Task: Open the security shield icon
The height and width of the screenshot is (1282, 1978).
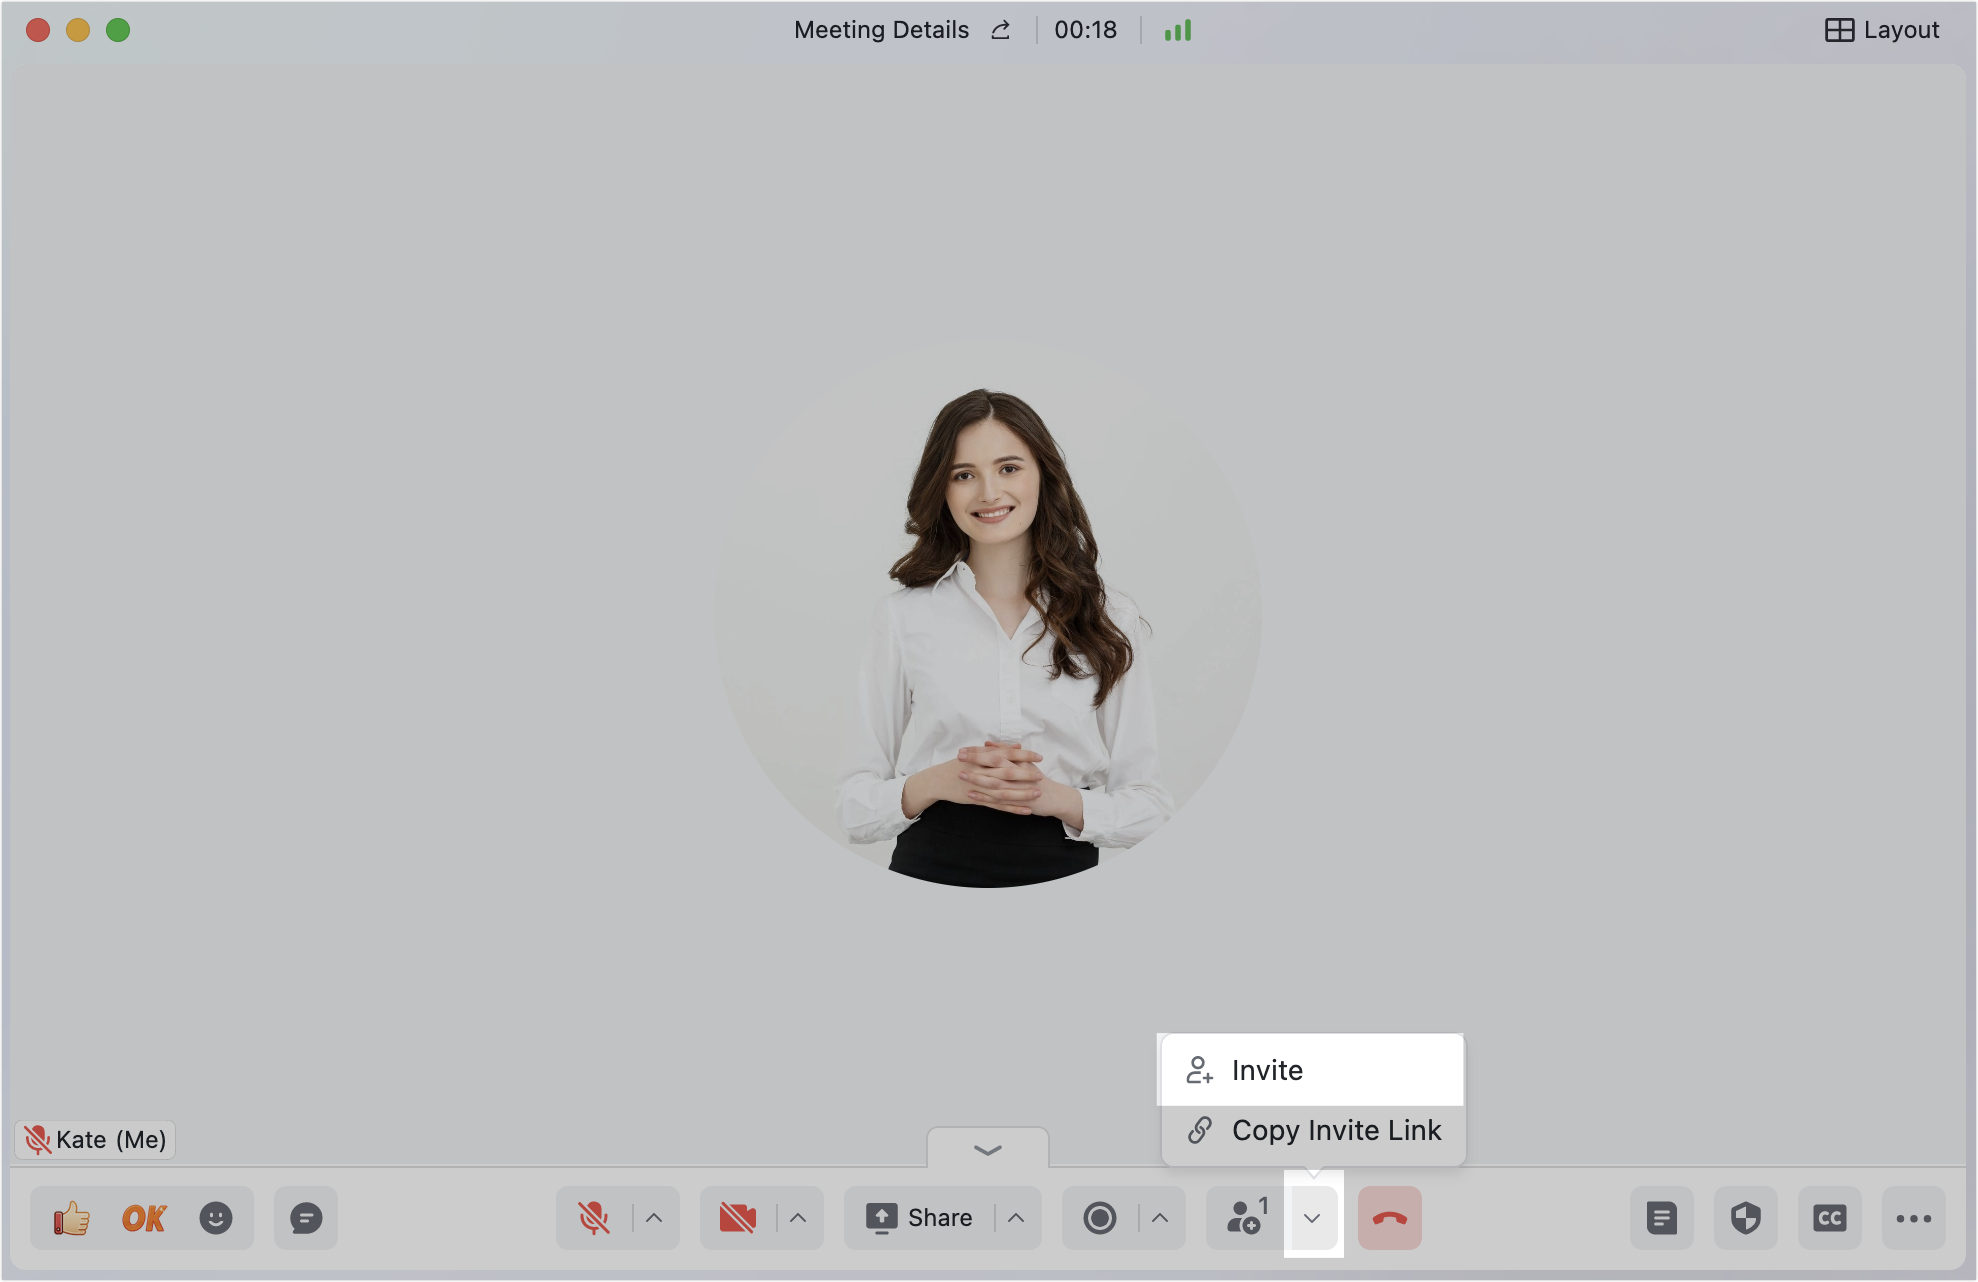Action: 1746,1218
